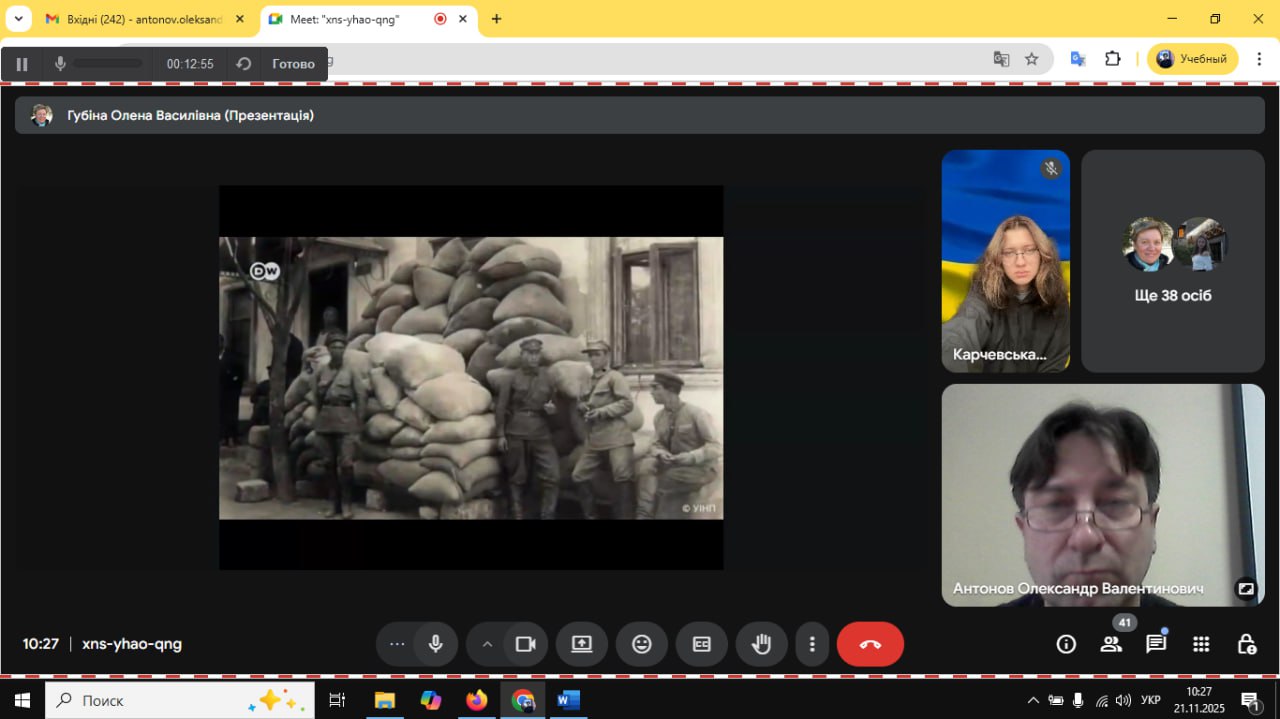Viewport: 1280px width, 719px height.
Task: Toggle closed captions
Action: click(702, 644)
